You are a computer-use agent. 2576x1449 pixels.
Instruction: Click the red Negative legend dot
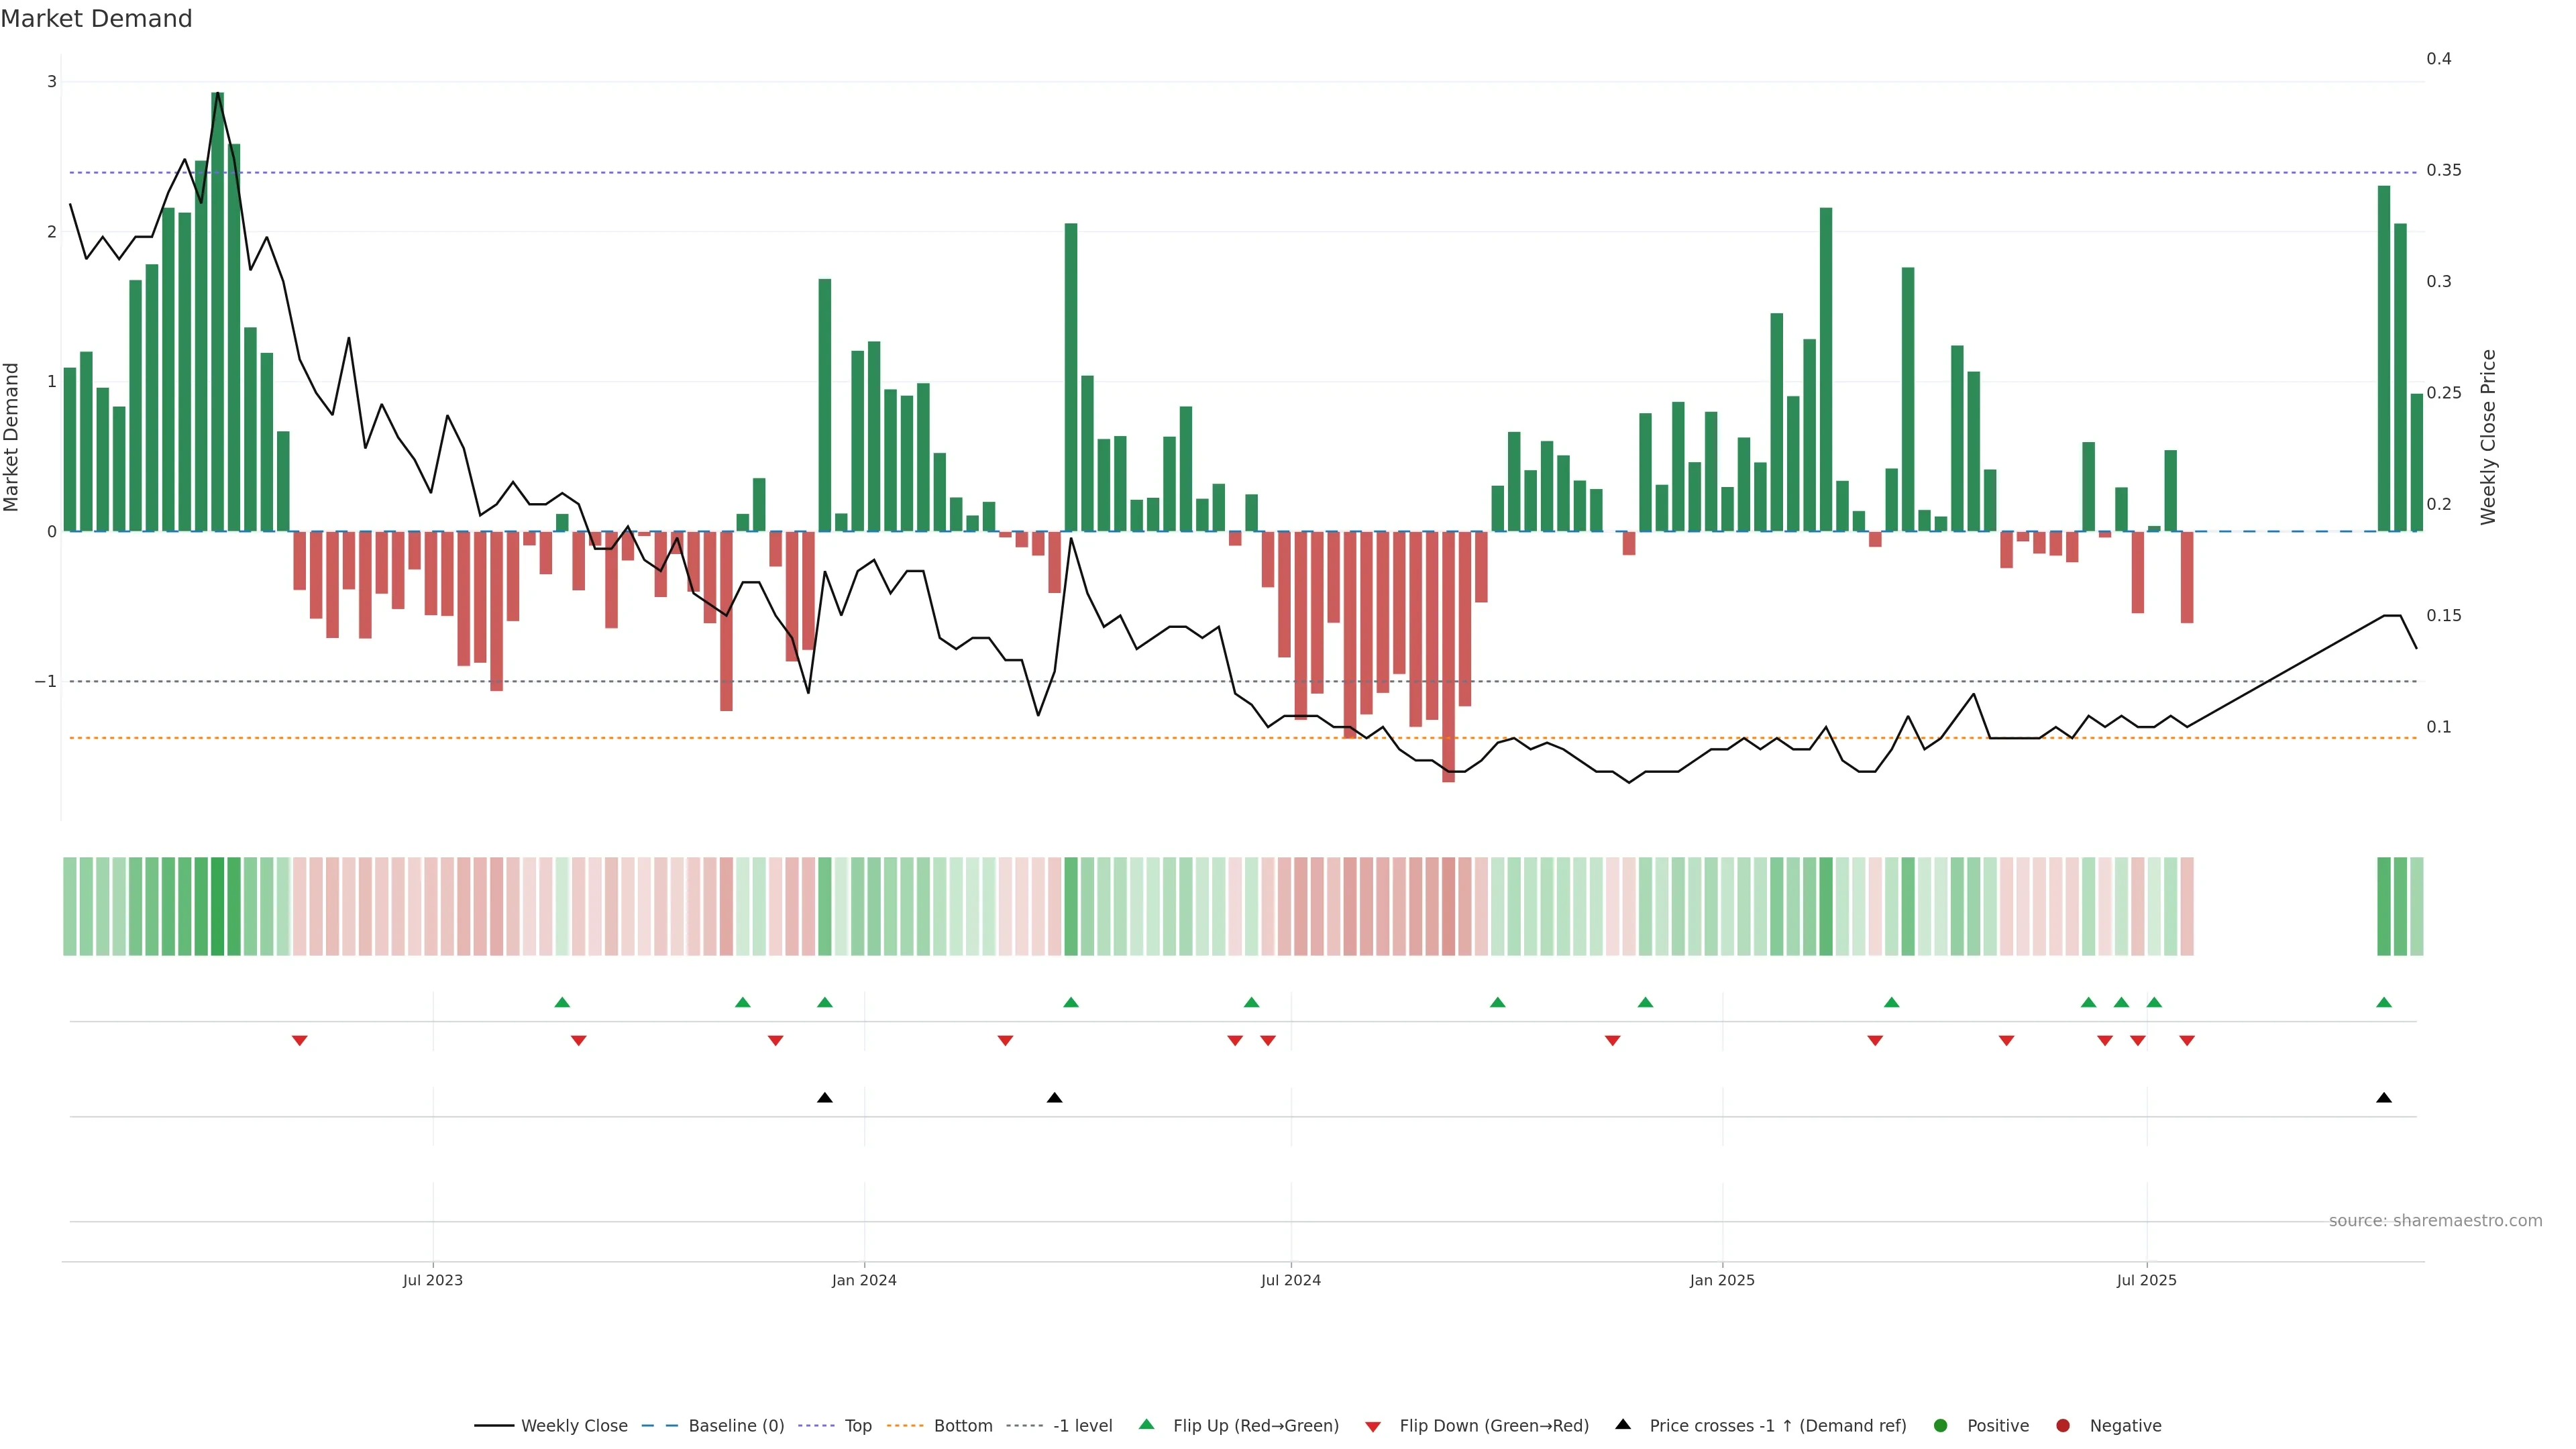[2063, 1426]
